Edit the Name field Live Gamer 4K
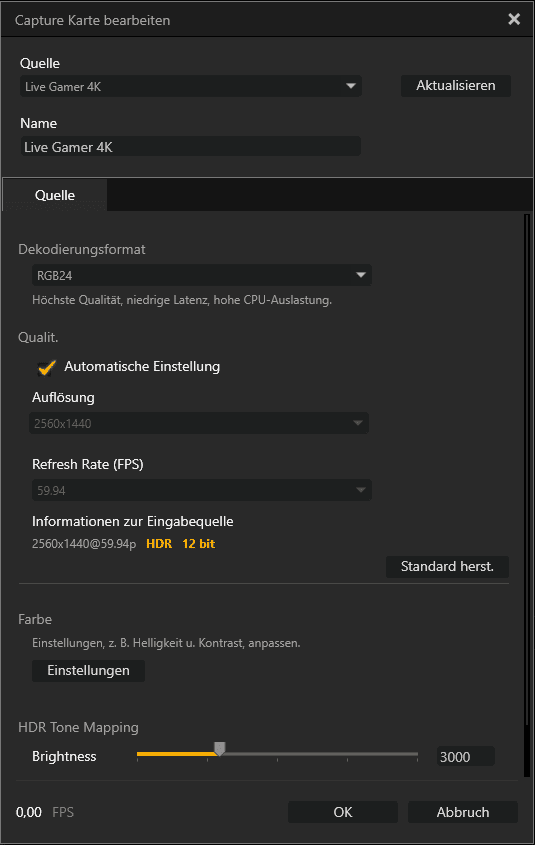This screenshot has width=535, height=845. pos(191,147)
